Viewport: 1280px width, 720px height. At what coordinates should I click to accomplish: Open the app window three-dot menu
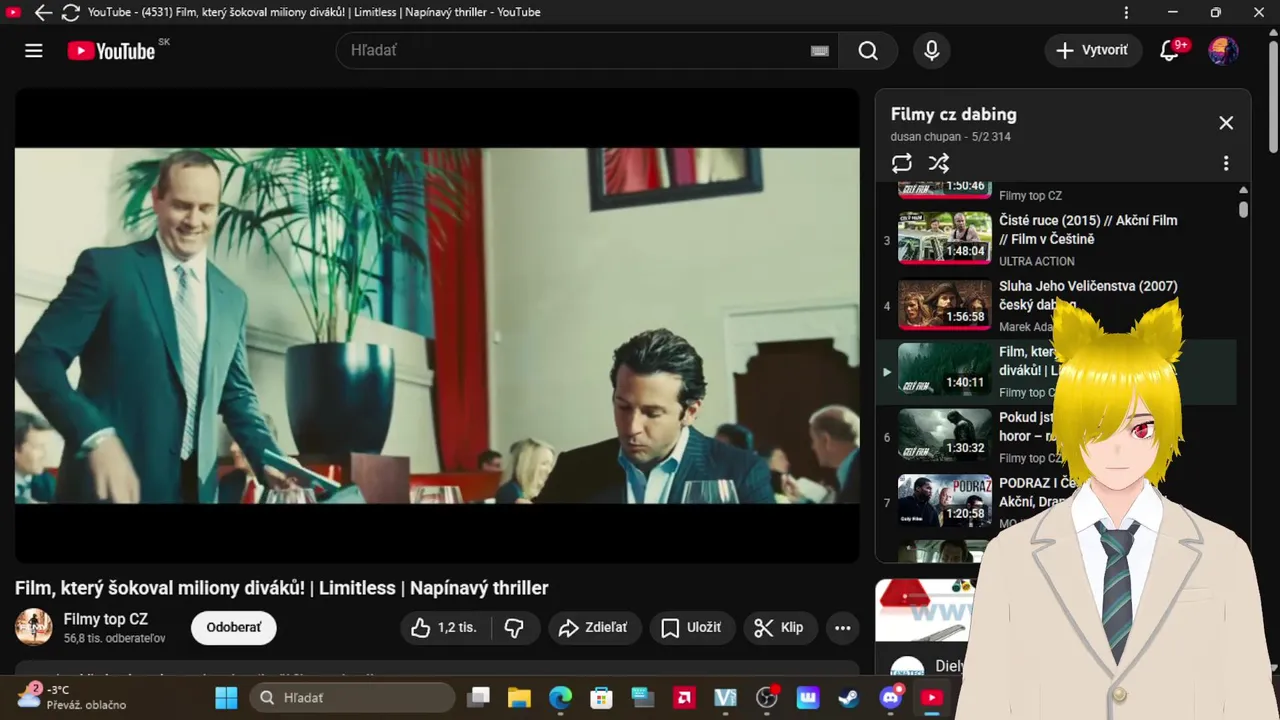click(x=1127, y=13)
